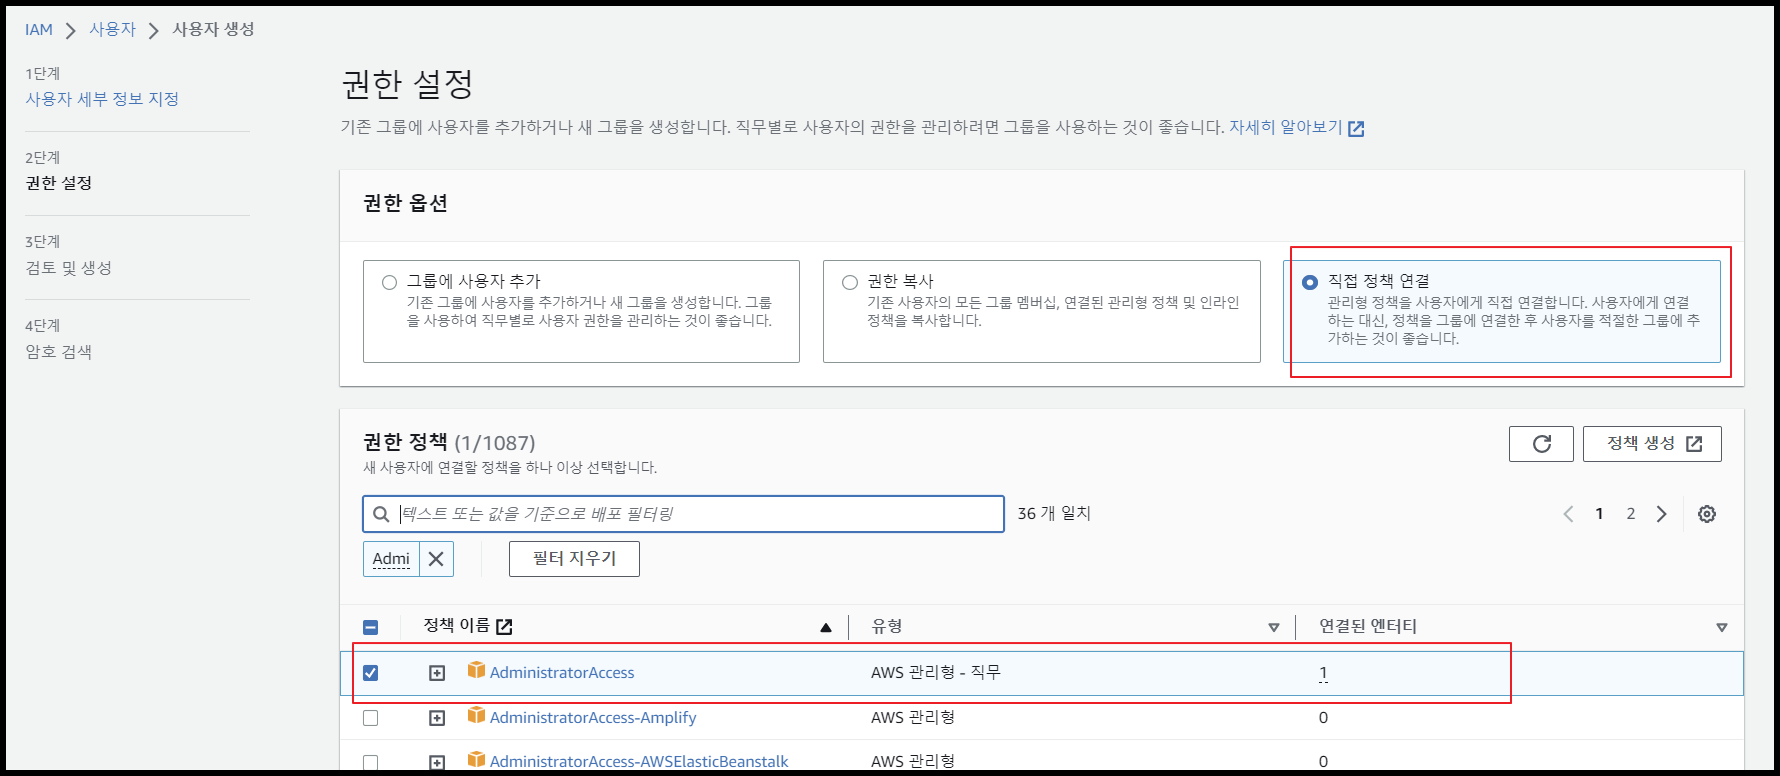
Task: Click the Admi filter token text
Action: click(391, 559)
